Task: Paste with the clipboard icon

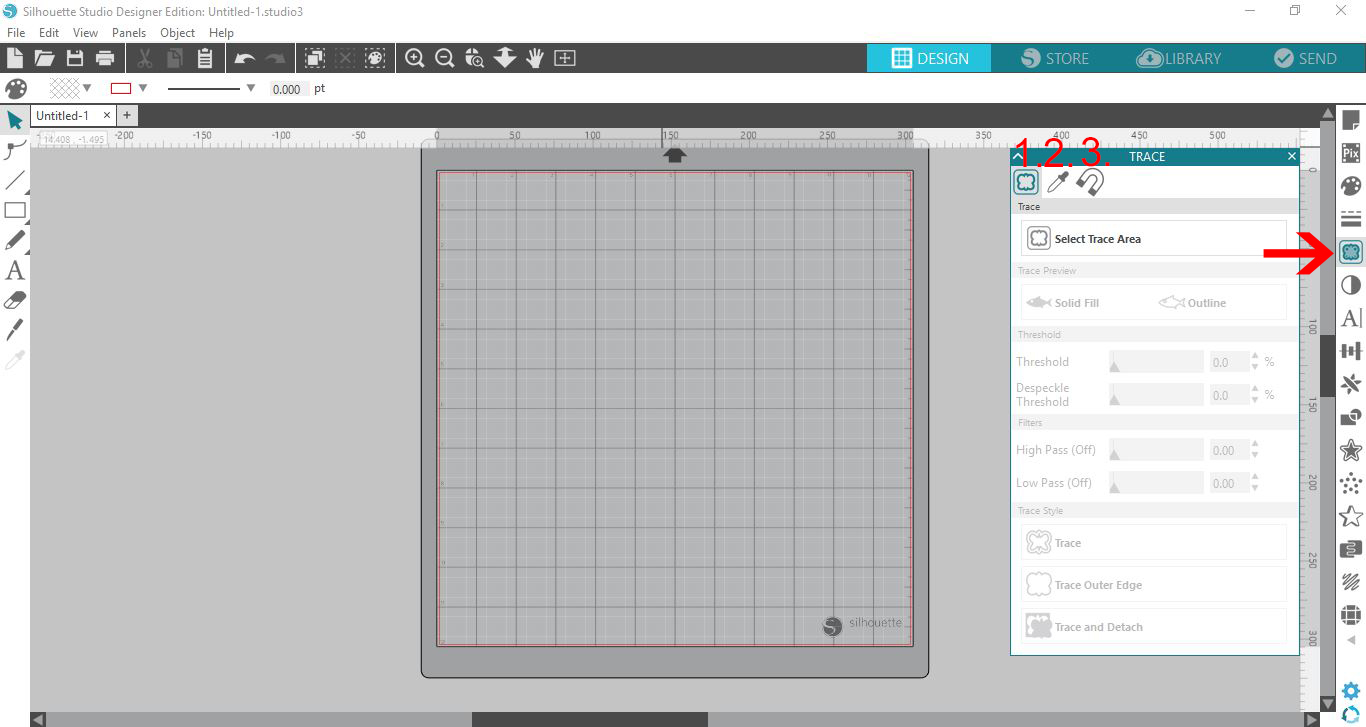Action: (x=205, y=58)
